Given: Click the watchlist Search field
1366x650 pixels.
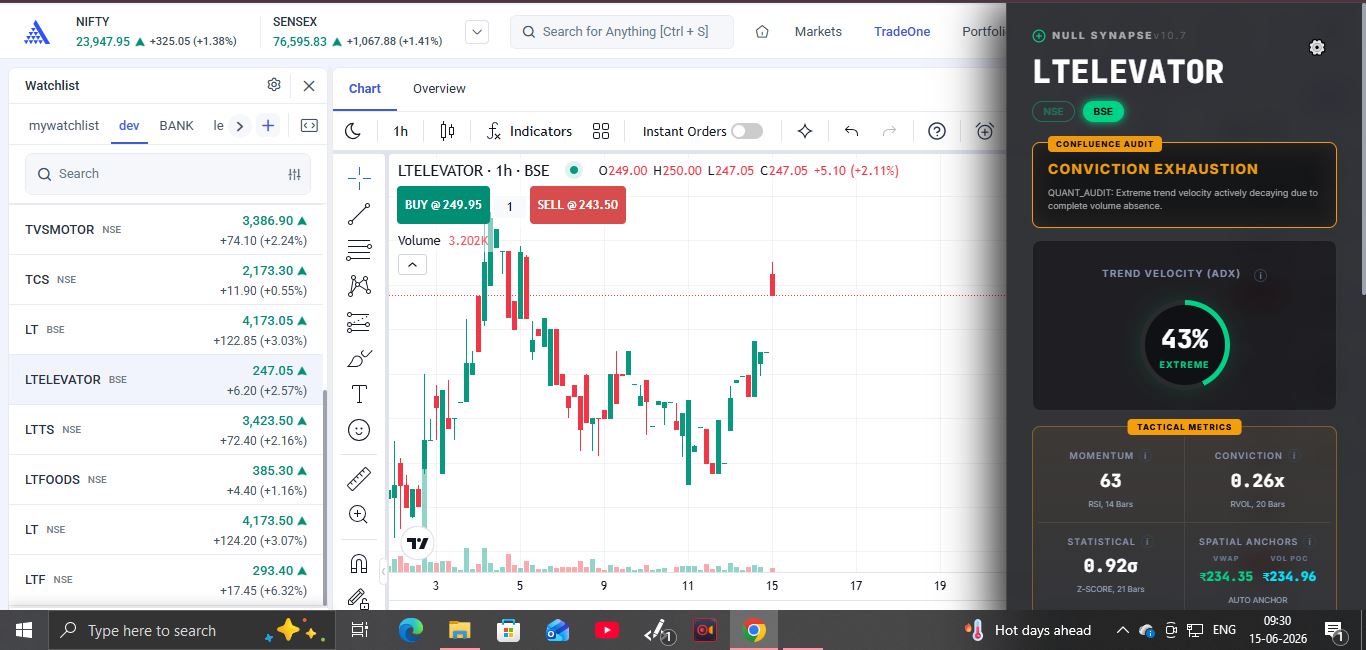Looking at the screenshot, I should (168, 174).
